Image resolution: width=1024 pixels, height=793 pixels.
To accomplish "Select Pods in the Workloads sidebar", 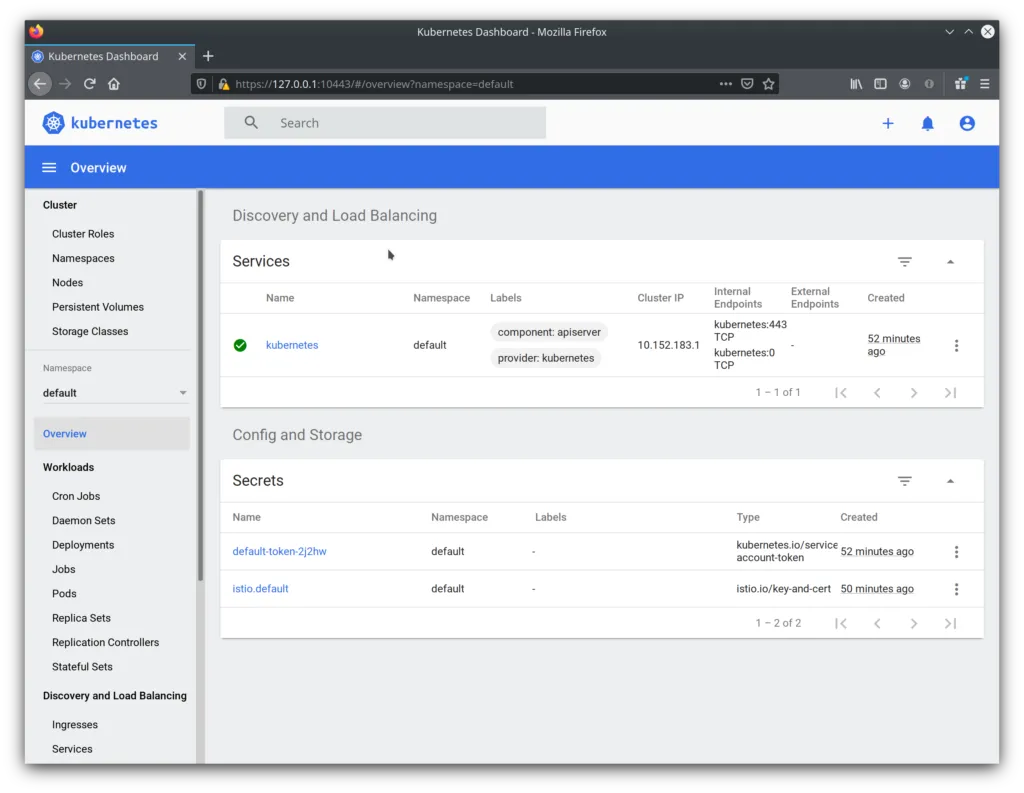I will [64, 594].
